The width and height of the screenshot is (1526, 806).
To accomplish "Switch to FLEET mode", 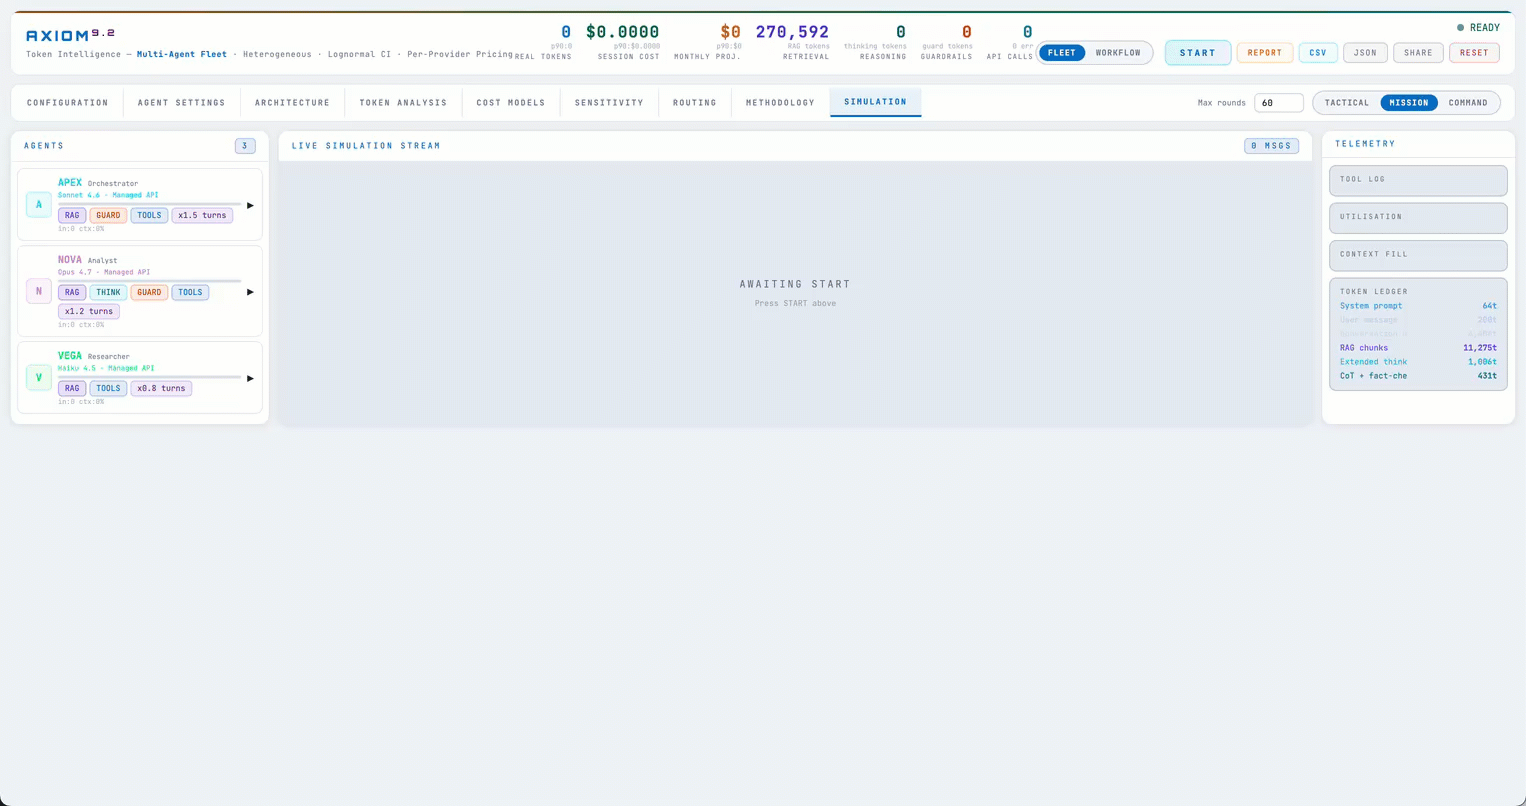I will tap(1062, 53).
